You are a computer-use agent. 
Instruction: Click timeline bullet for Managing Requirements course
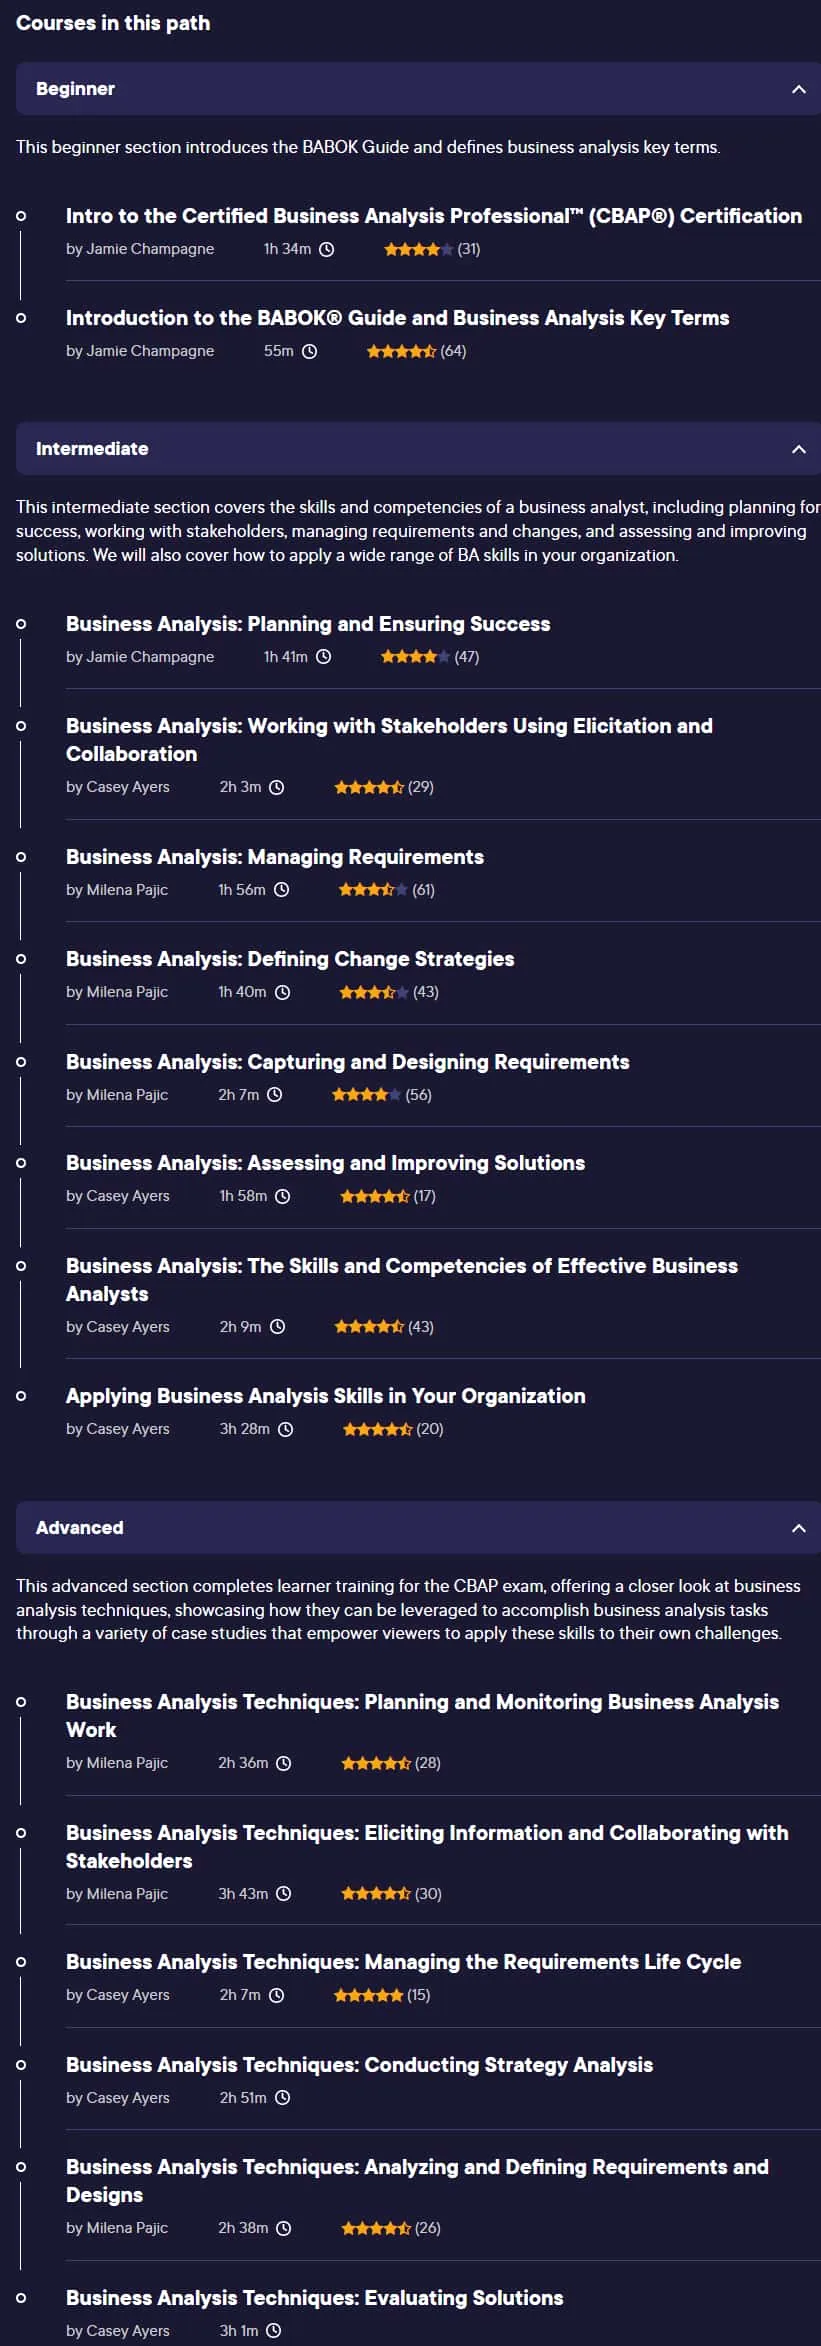click(21, 857)
